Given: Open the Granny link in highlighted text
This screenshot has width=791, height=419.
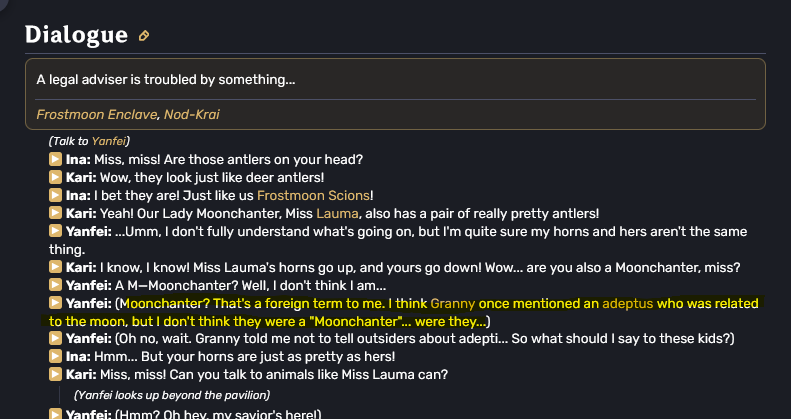Looking at the screenshot, I should point(452,303).
